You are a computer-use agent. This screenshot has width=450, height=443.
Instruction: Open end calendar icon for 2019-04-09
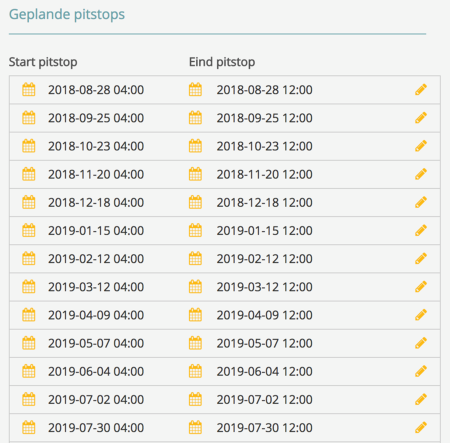(x=195, y=315)
